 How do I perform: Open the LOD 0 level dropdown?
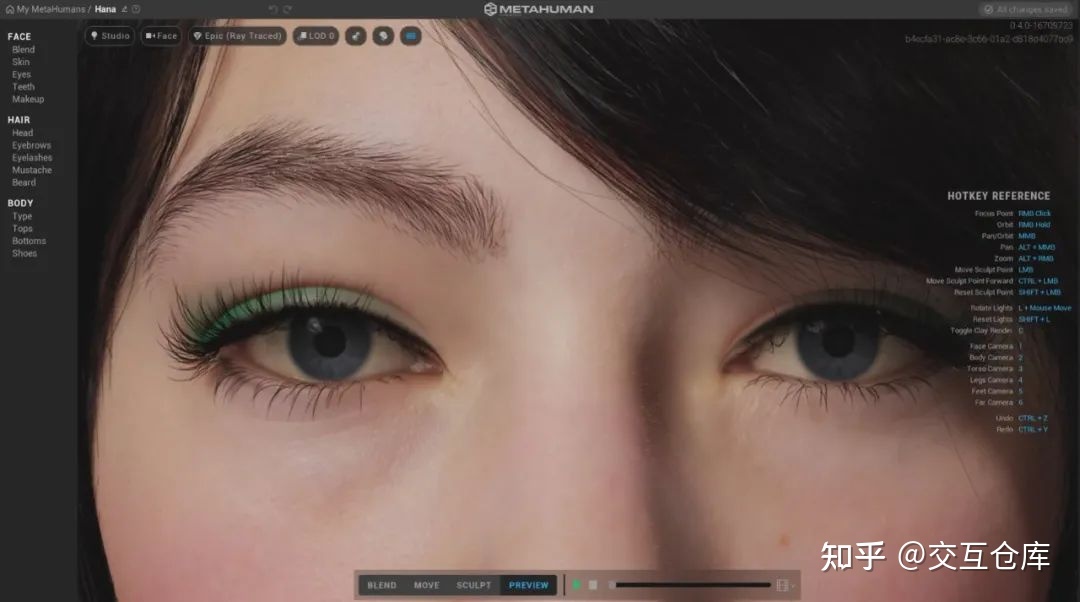316,36
